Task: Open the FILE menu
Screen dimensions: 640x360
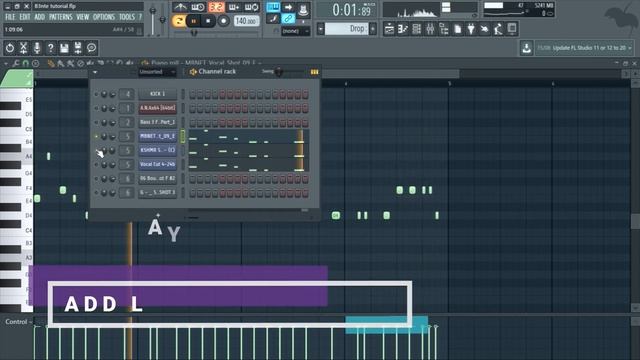Action: [10, 17]
